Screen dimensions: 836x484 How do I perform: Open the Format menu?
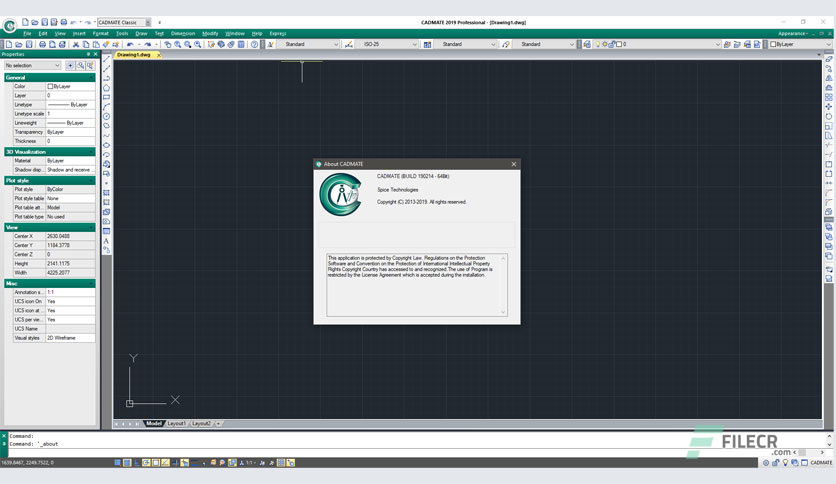tap(101, 34)
